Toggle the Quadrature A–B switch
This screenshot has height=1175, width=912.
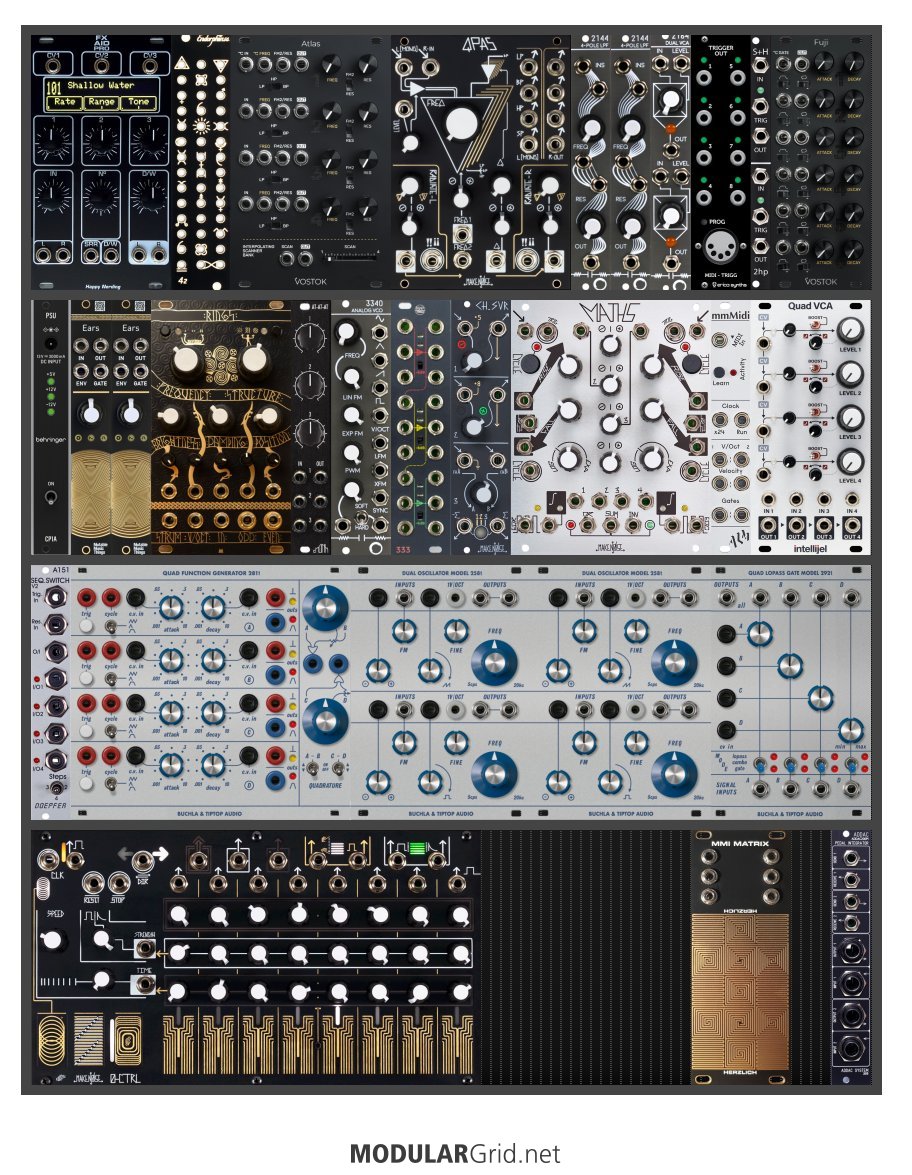tap(311, 767)
